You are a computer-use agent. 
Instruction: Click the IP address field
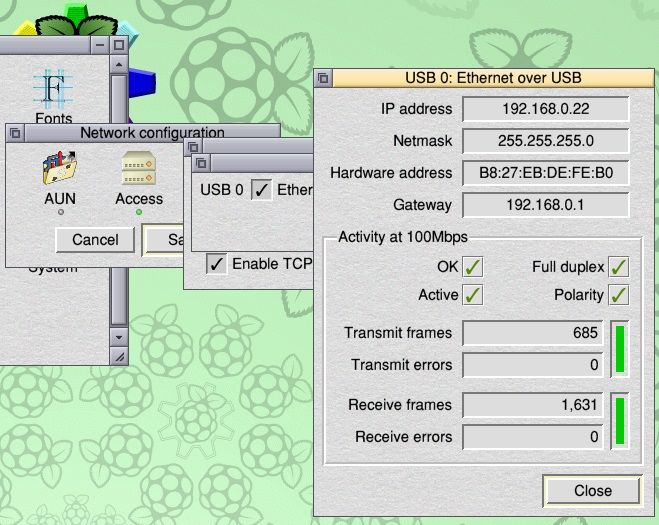[545, 109]
